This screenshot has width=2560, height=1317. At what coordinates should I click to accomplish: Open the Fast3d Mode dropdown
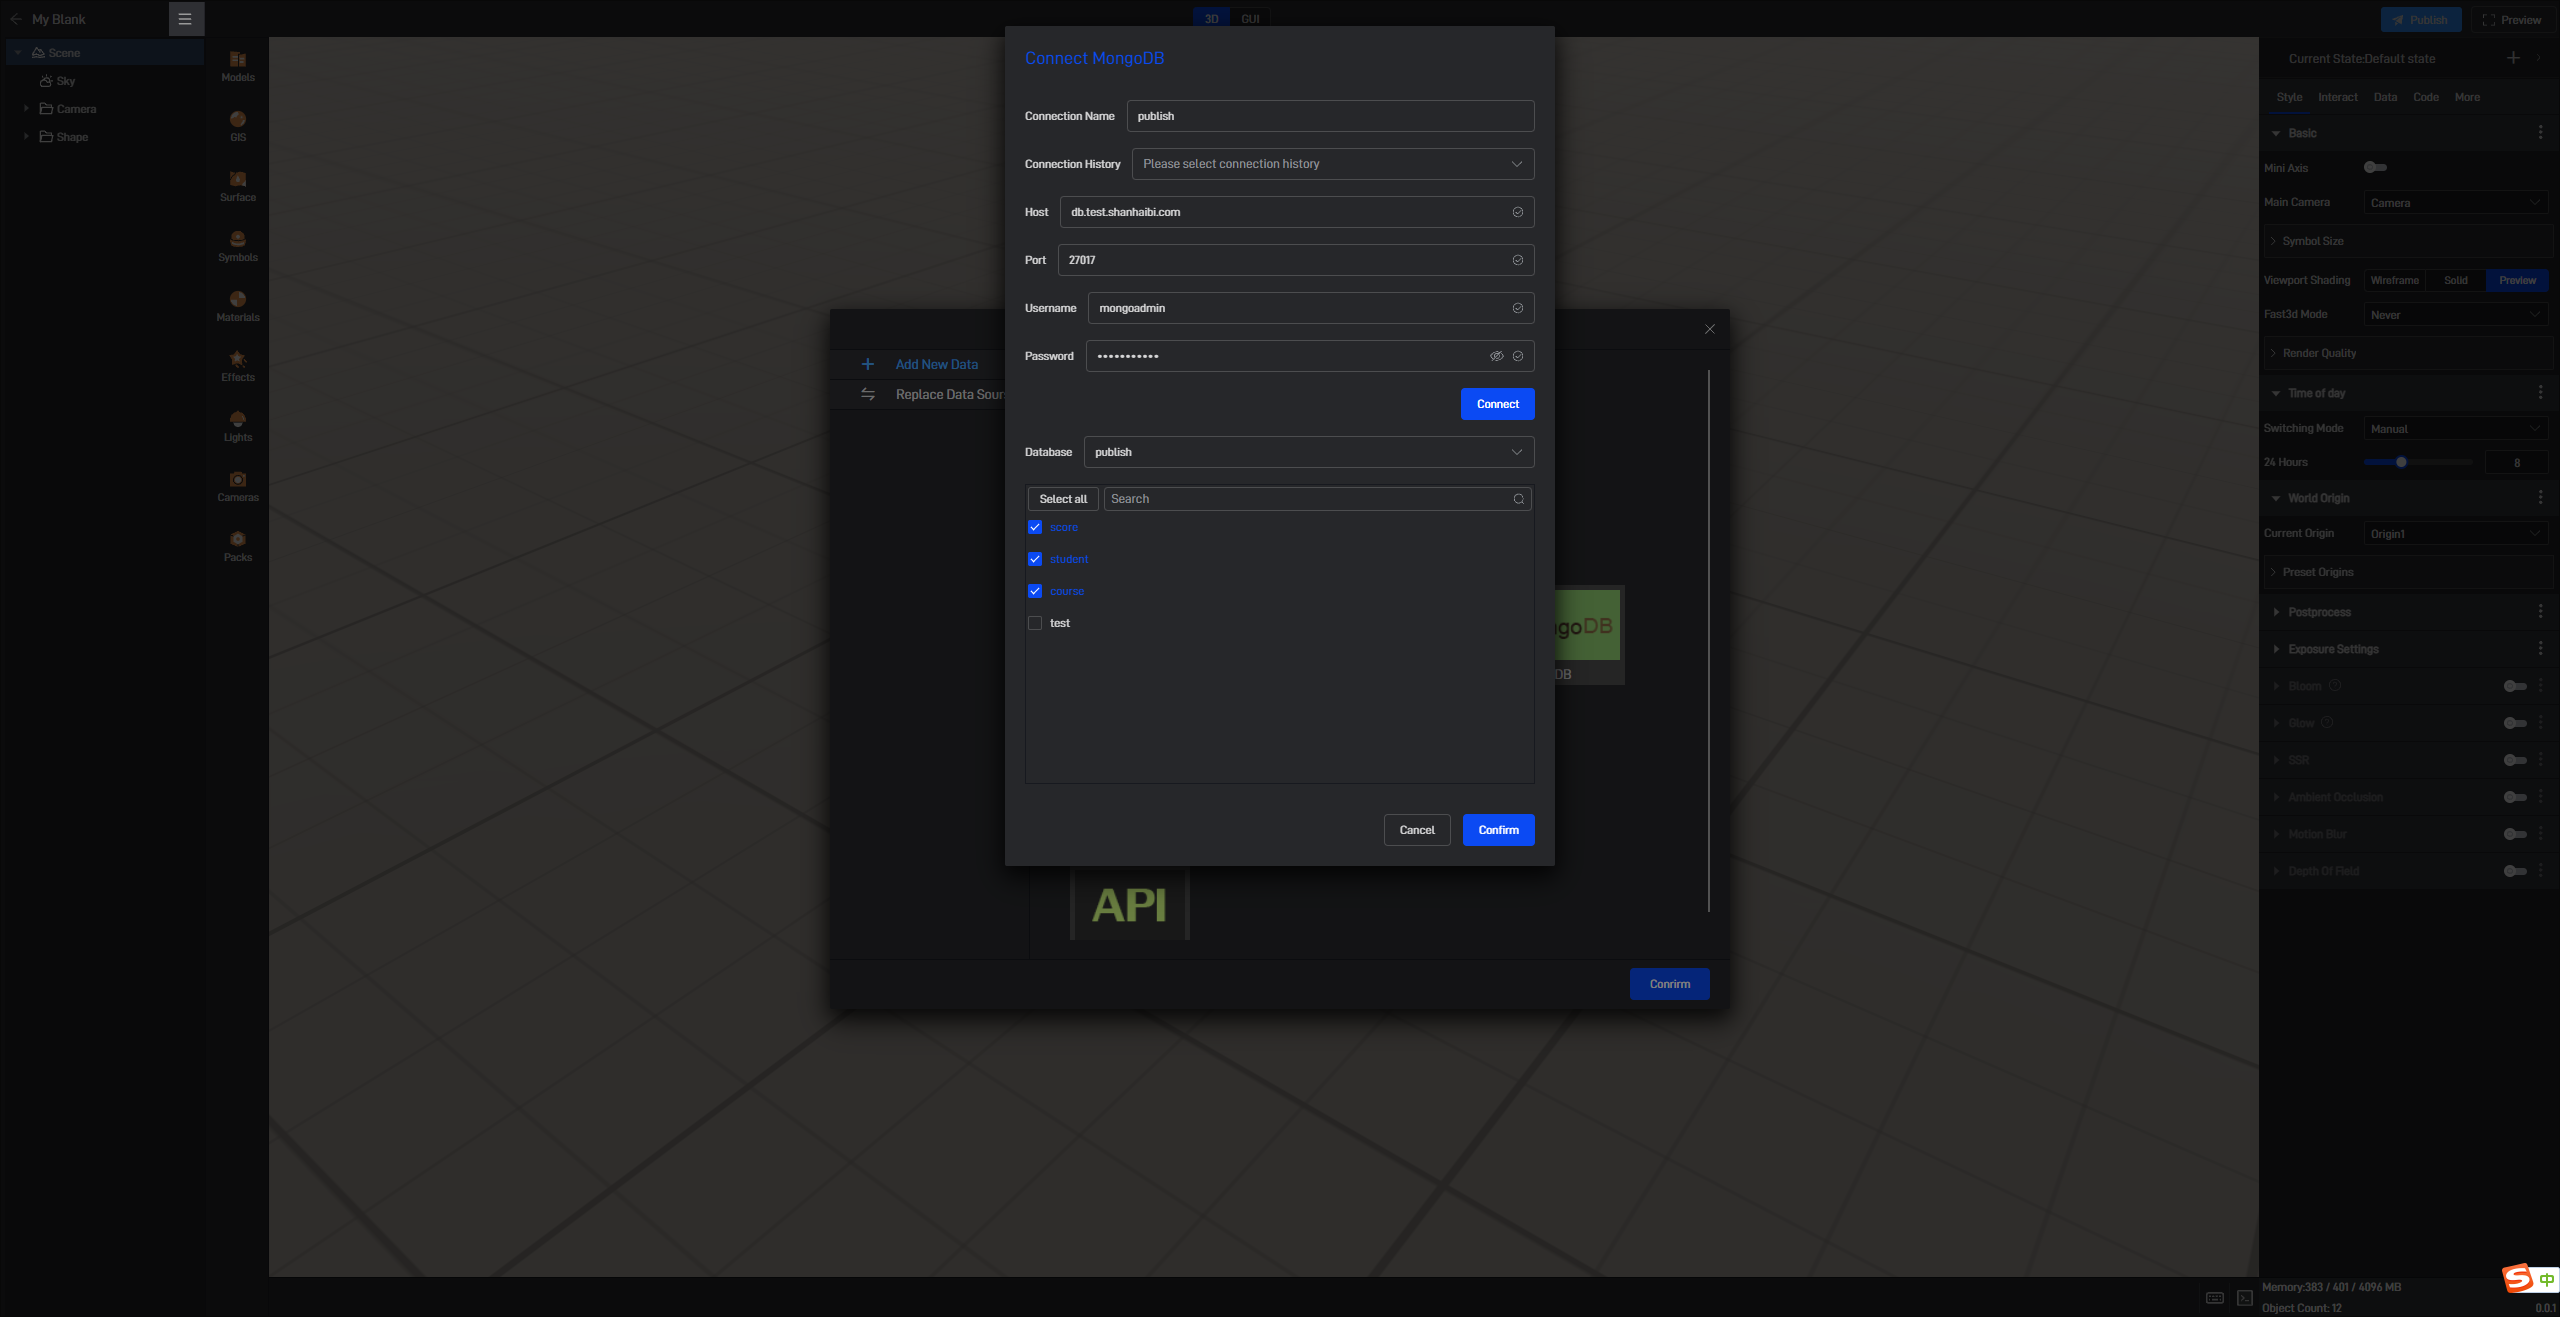[x=2456, y=315]
